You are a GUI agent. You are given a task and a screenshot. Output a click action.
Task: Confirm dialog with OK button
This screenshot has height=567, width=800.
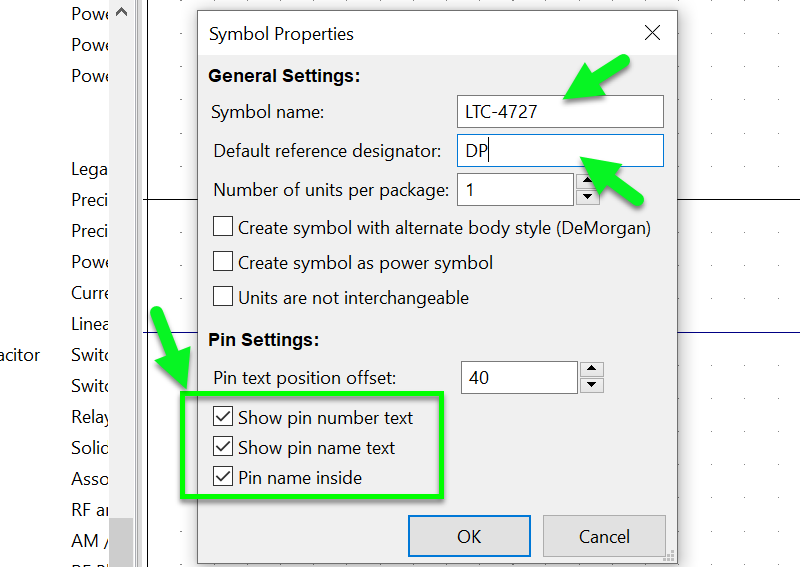pyautogui.click(x=469, y=536)
